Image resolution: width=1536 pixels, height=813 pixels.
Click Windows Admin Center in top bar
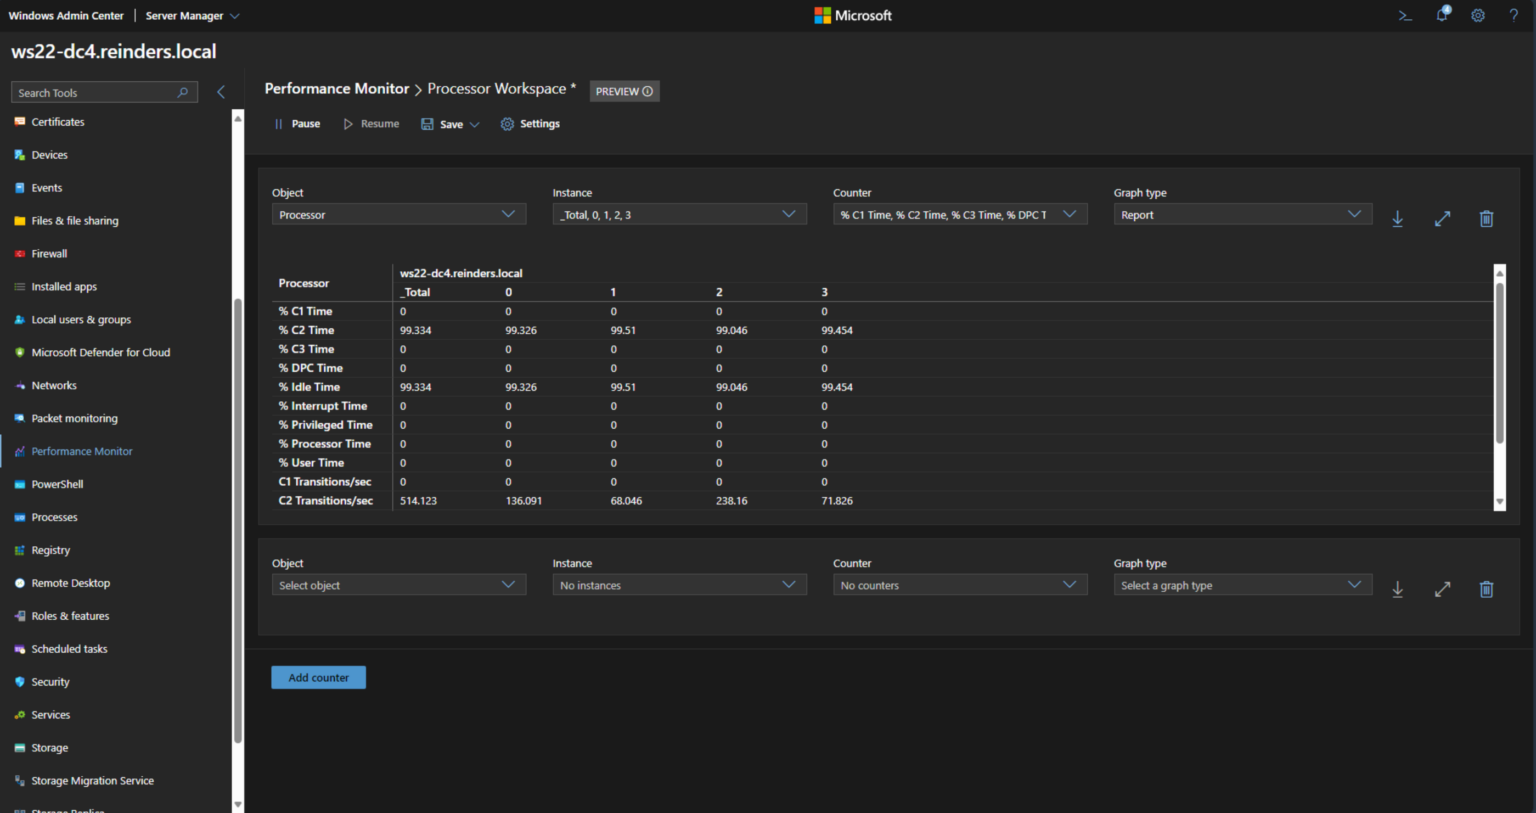click(x=66, y=15)
